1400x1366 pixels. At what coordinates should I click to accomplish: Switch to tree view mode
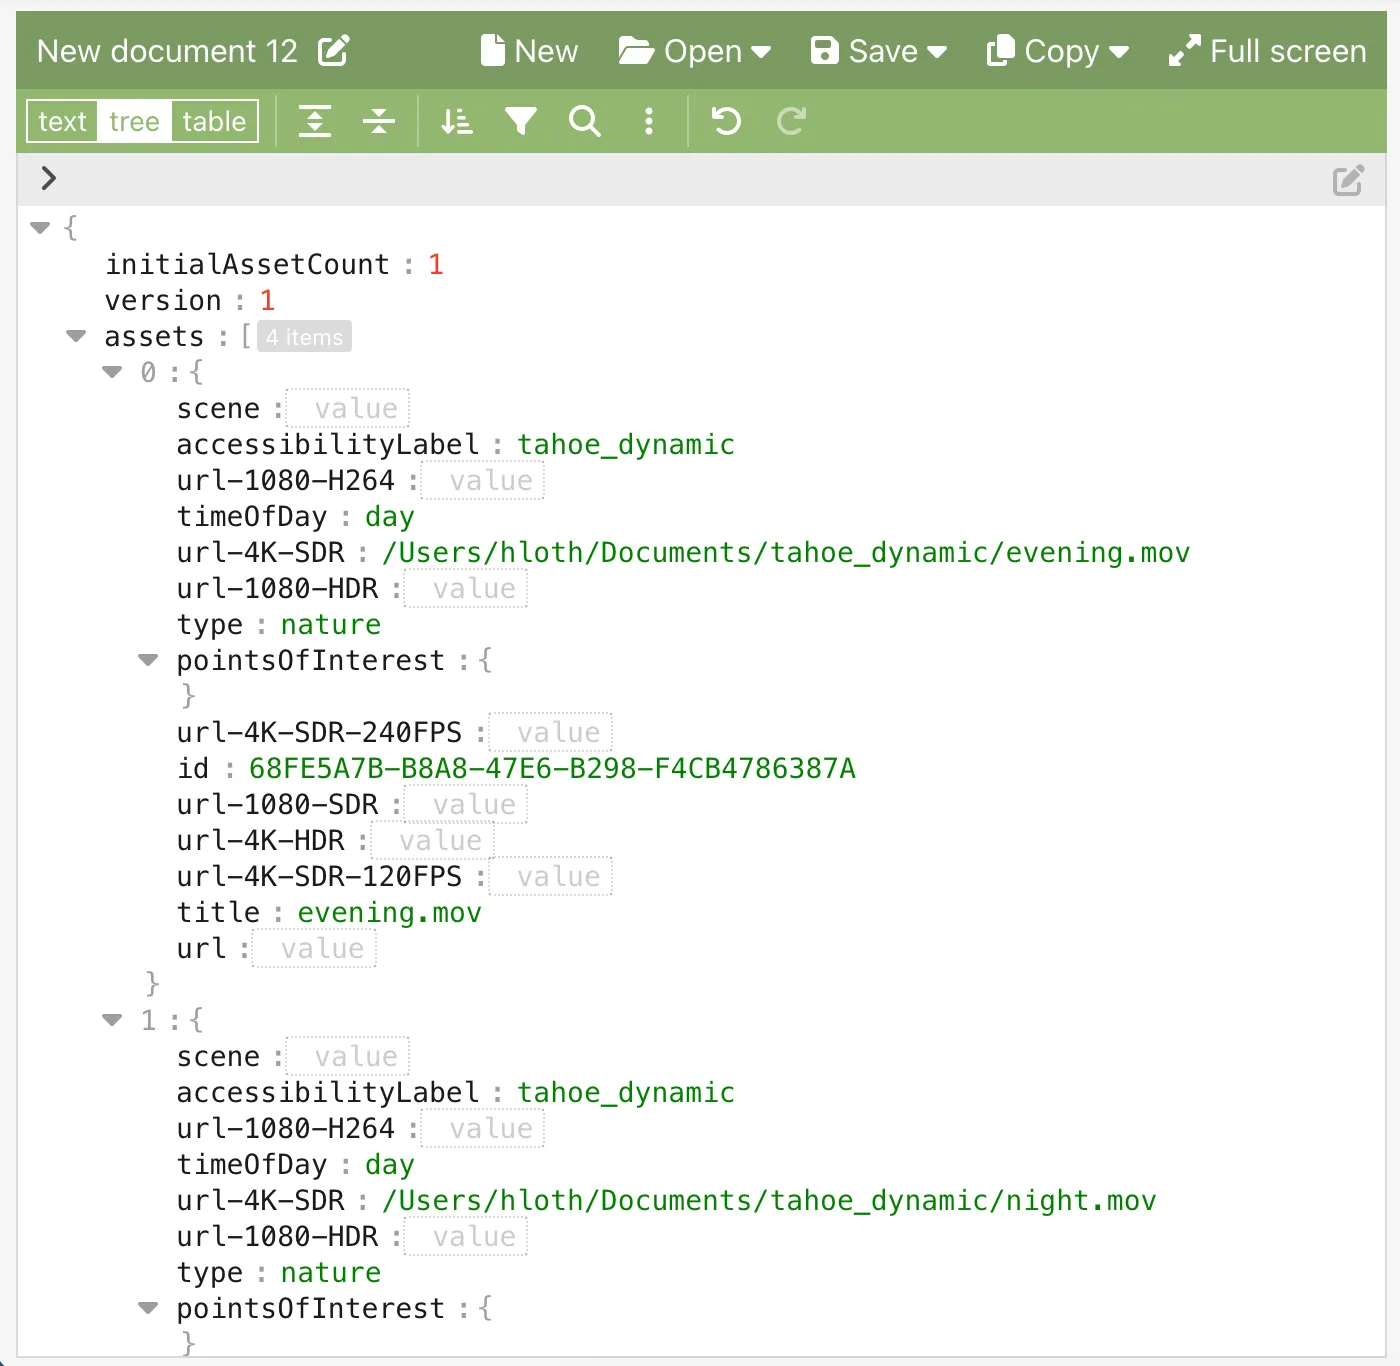(x=134, y=121)
